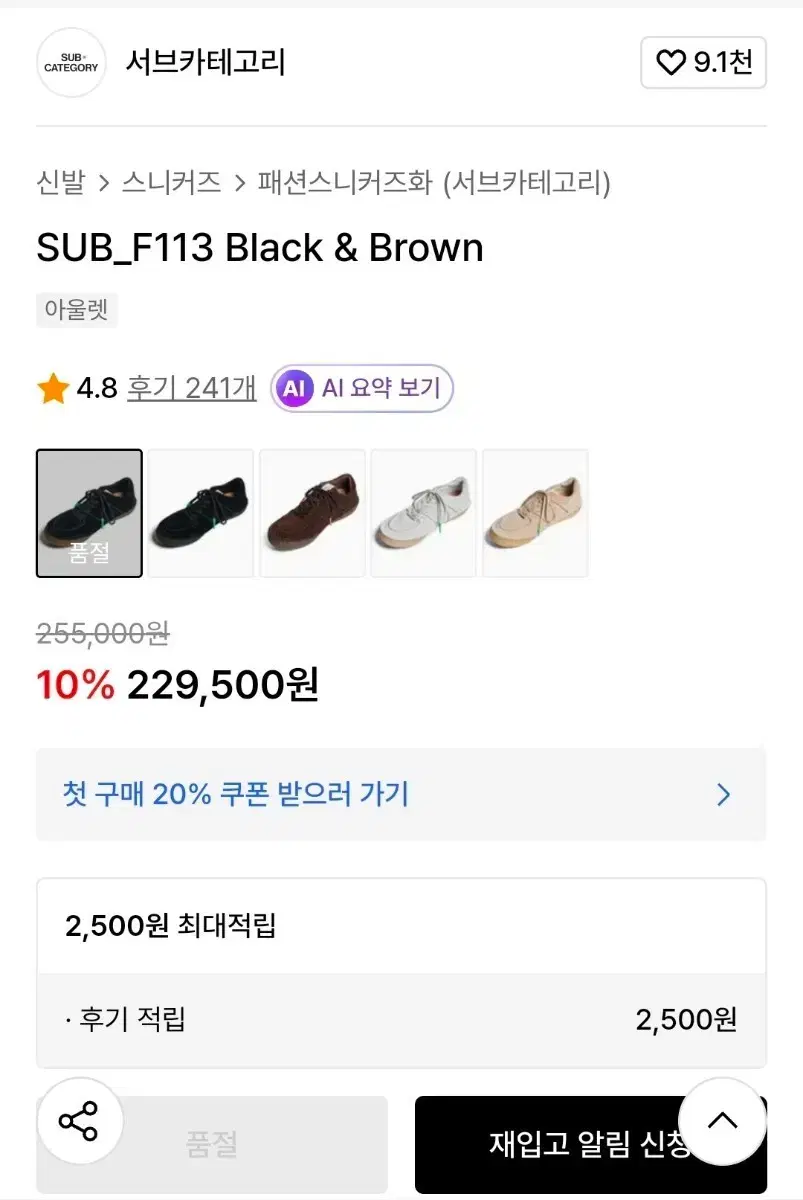Select the sold-out black shoe thumbnail

(90, 513)
